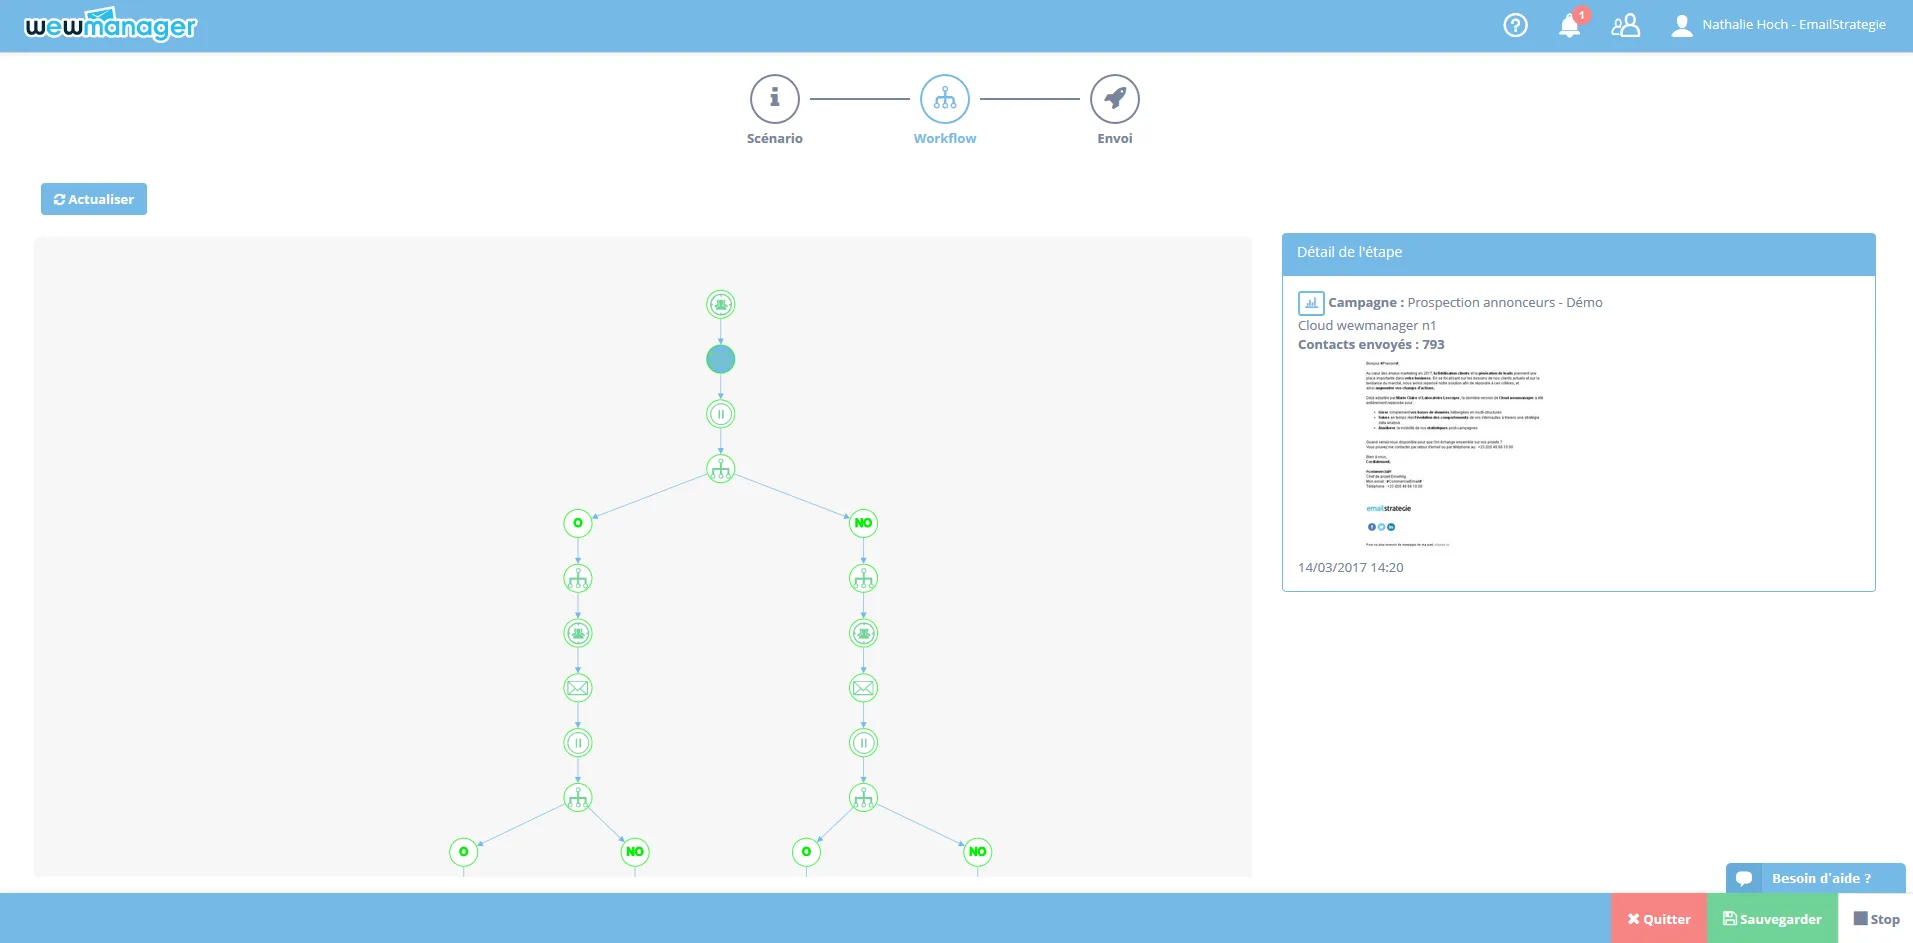Screen dimensions: 1913x943
Task: Select condition node directly under first O
Action: pos(578,578)
